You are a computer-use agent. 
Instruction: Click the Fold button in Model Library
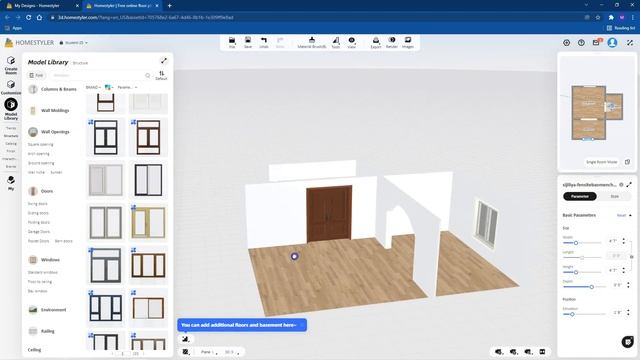pyautogui.click(x=36, y=75)
